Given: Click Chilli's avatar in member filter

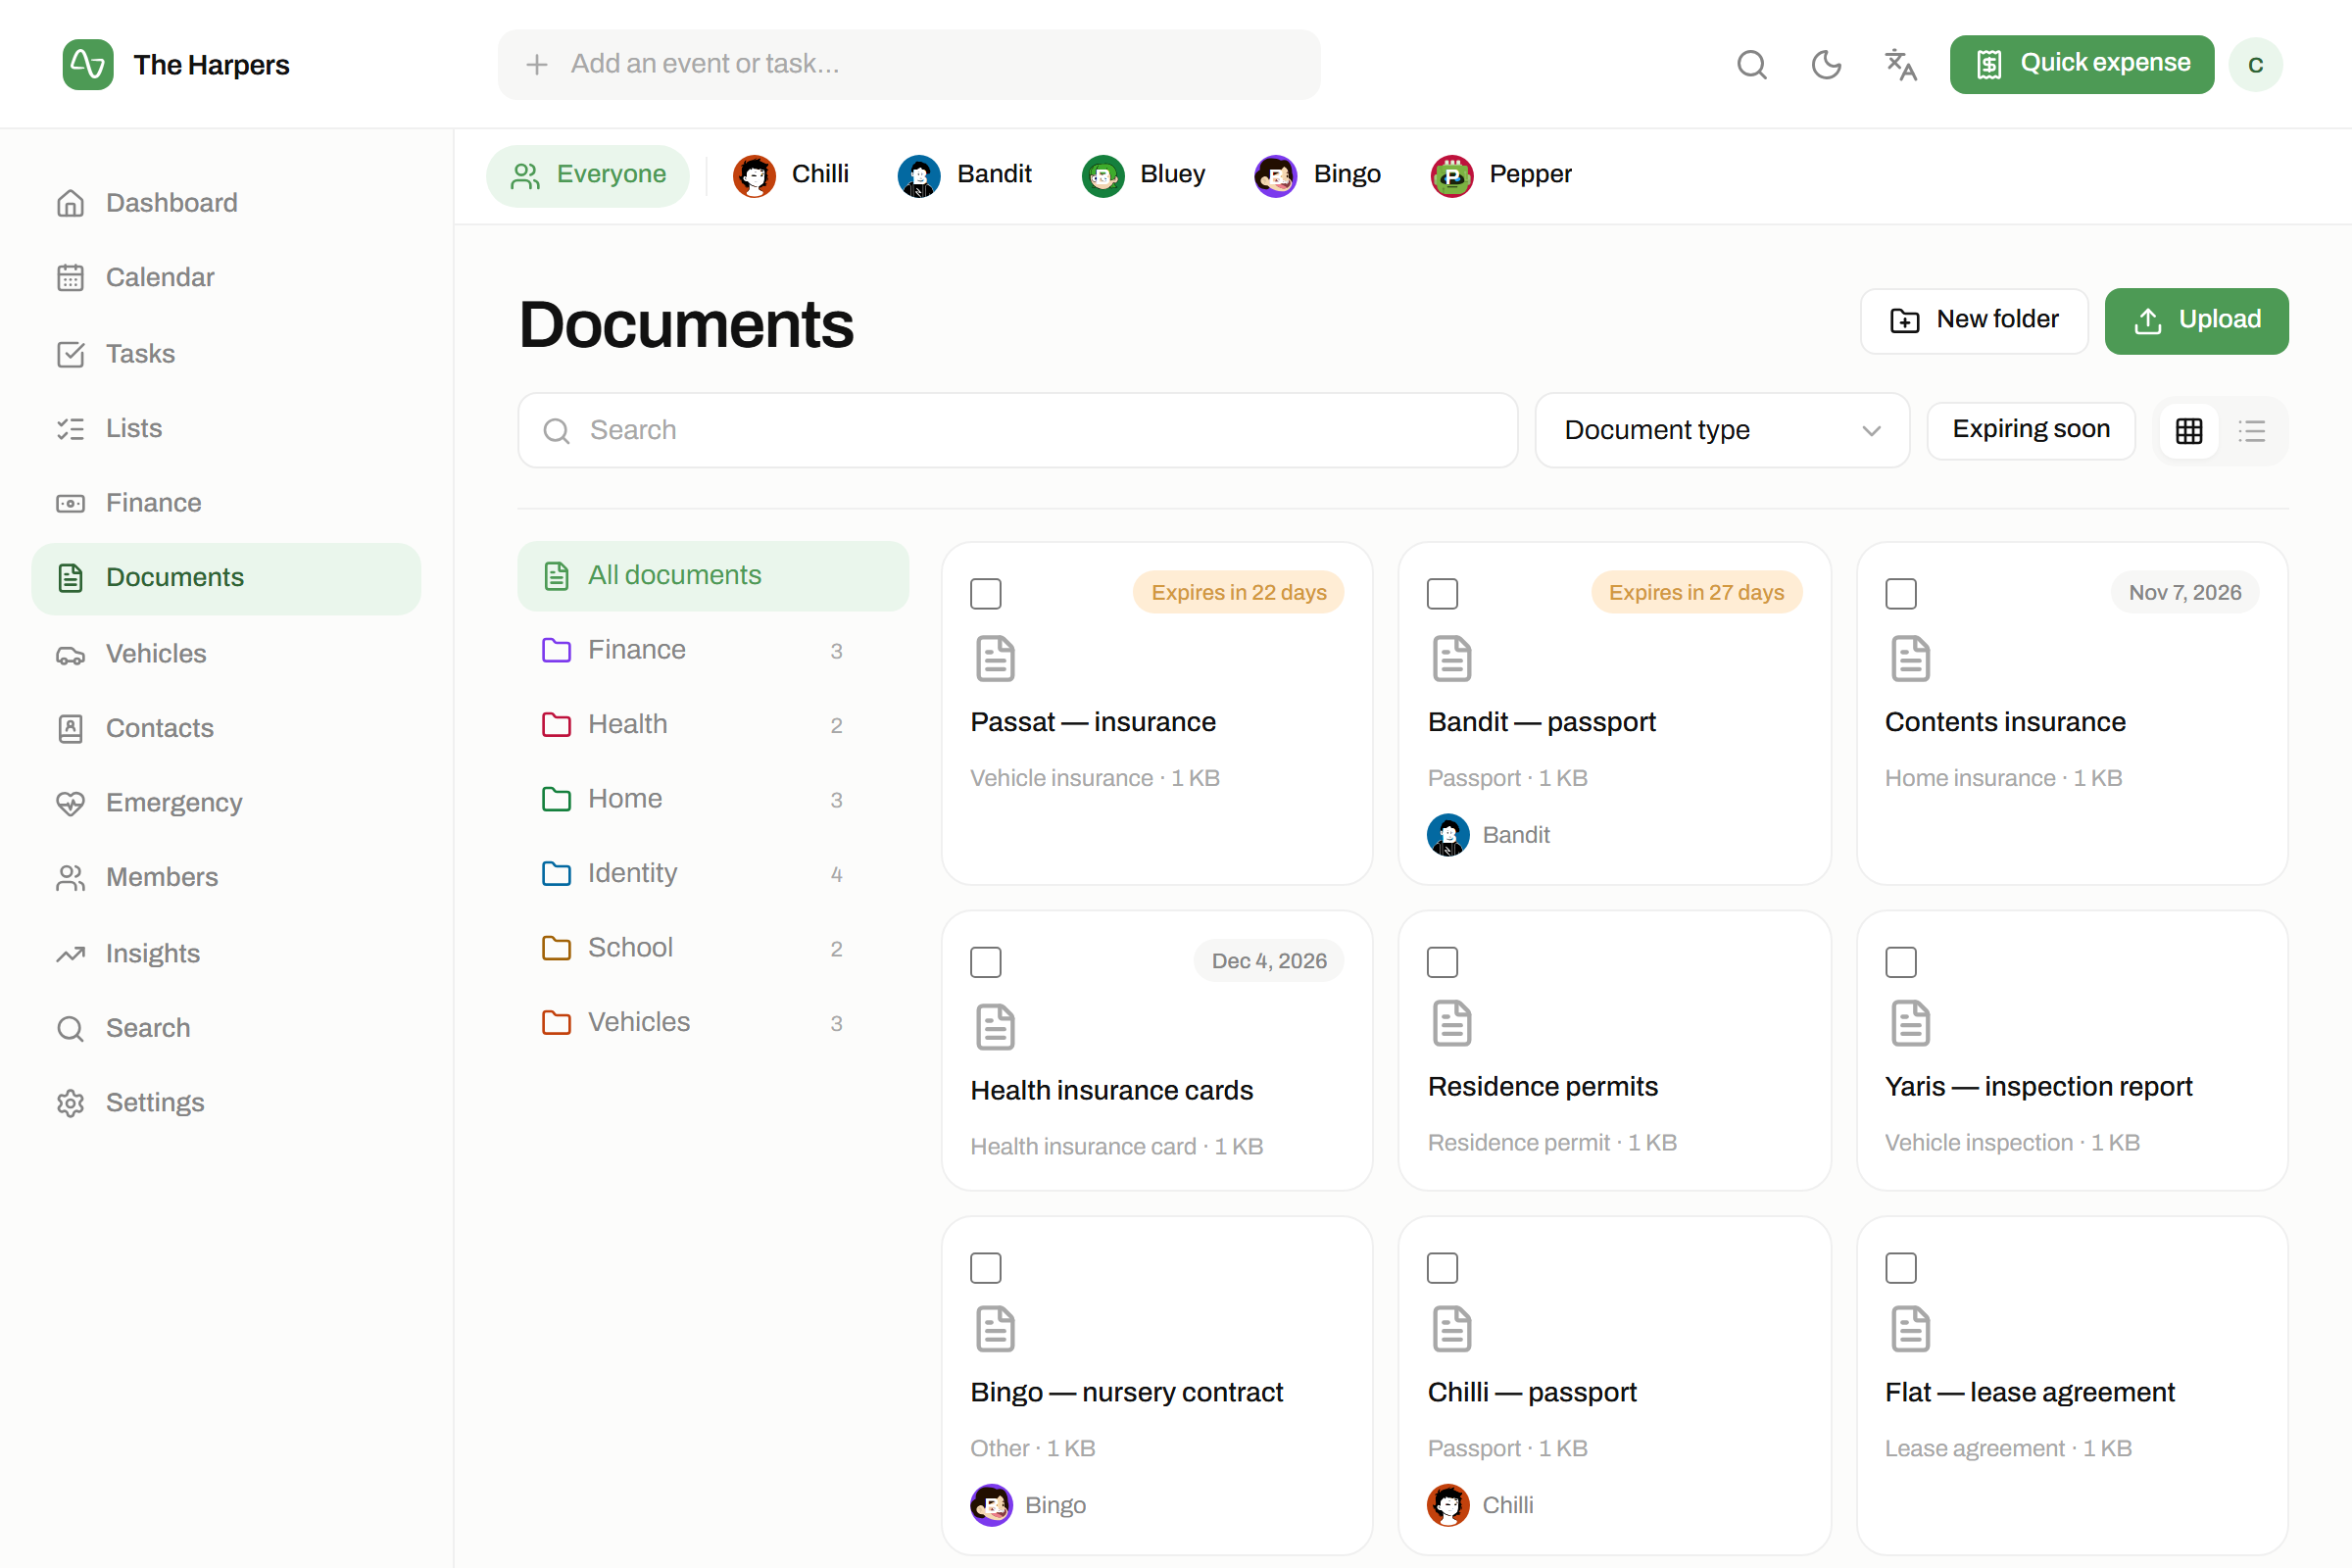Looking at the screenshot, I should pos(755,176).
